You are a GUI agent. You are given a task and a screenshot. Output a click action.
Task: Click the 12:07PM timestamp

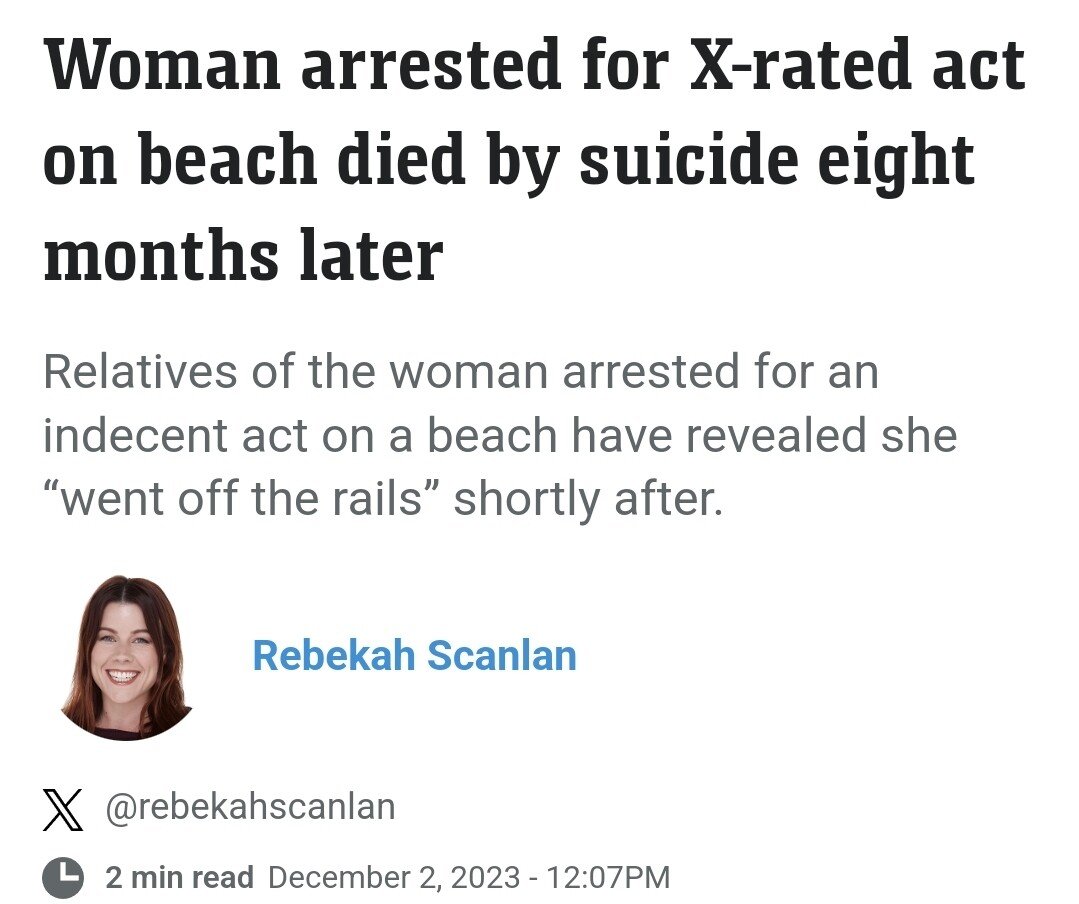607,877
